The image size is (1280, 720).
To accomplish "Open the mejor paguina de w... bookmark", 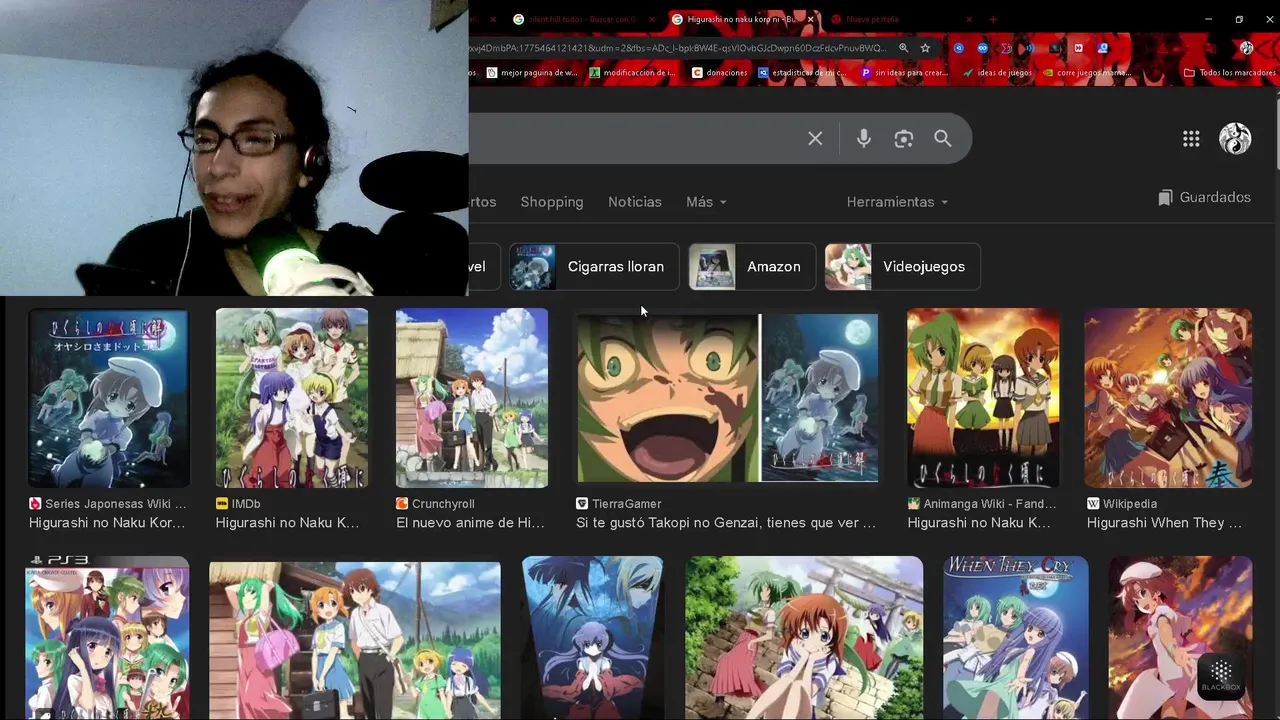I will click(x=532, y=73).
